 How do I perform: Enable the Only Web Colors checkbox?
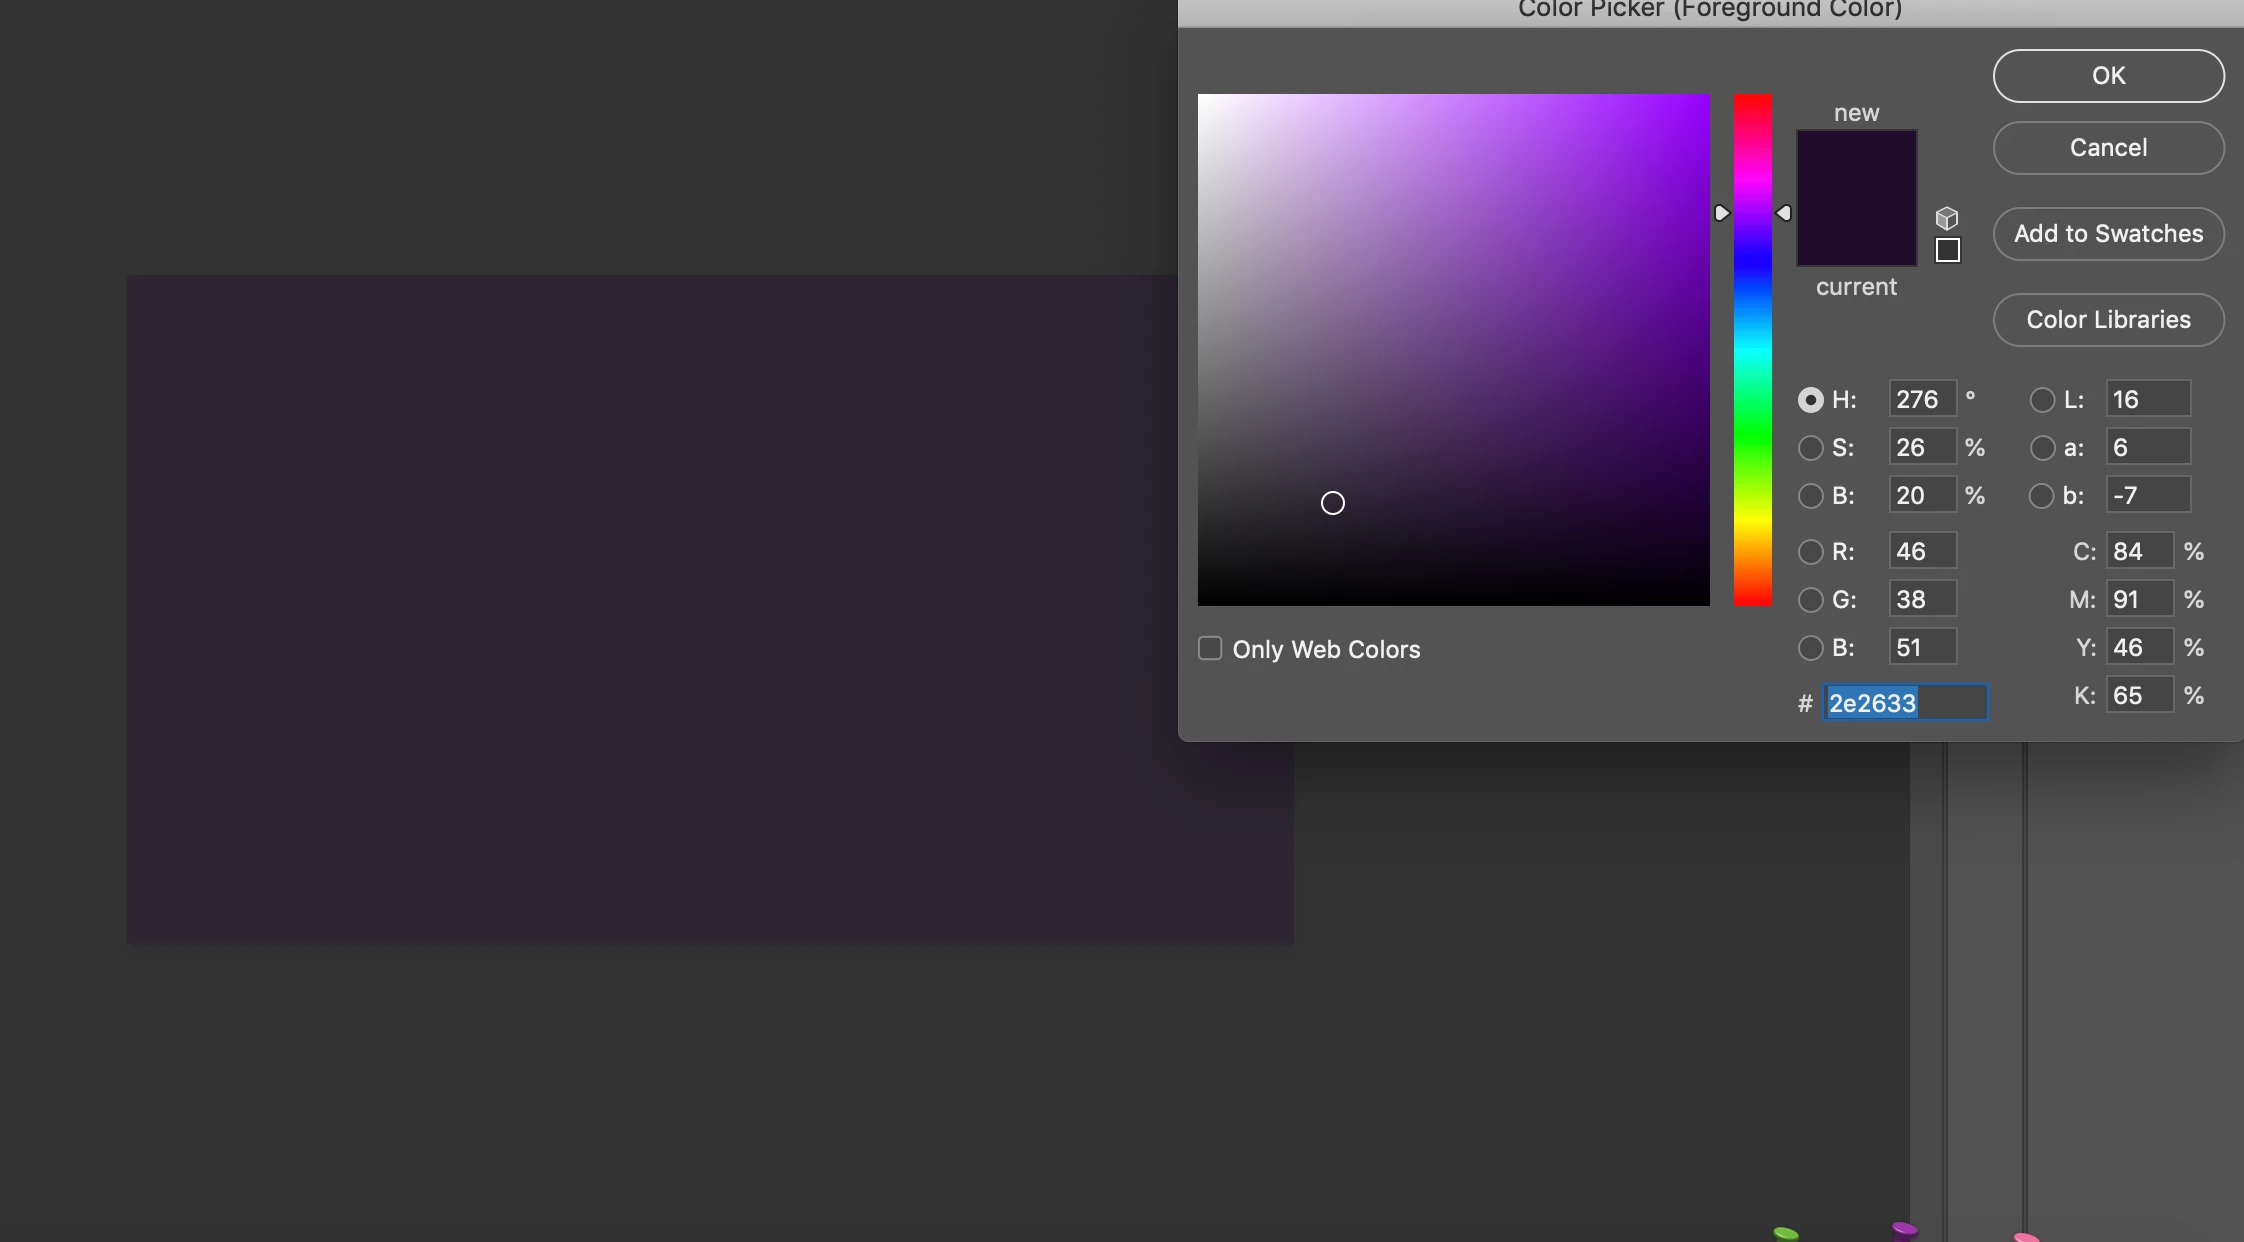coord(1210,649)
